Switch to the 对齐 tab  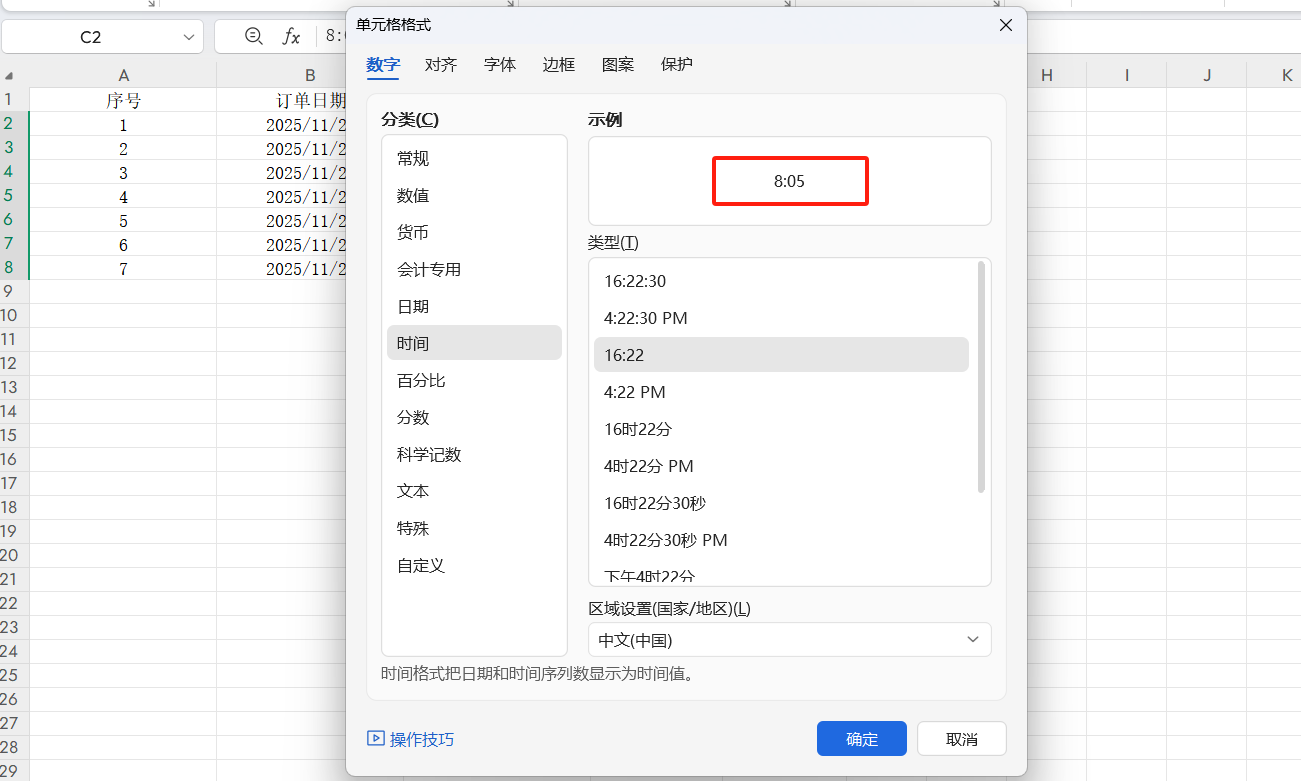(x=441, y=65)
